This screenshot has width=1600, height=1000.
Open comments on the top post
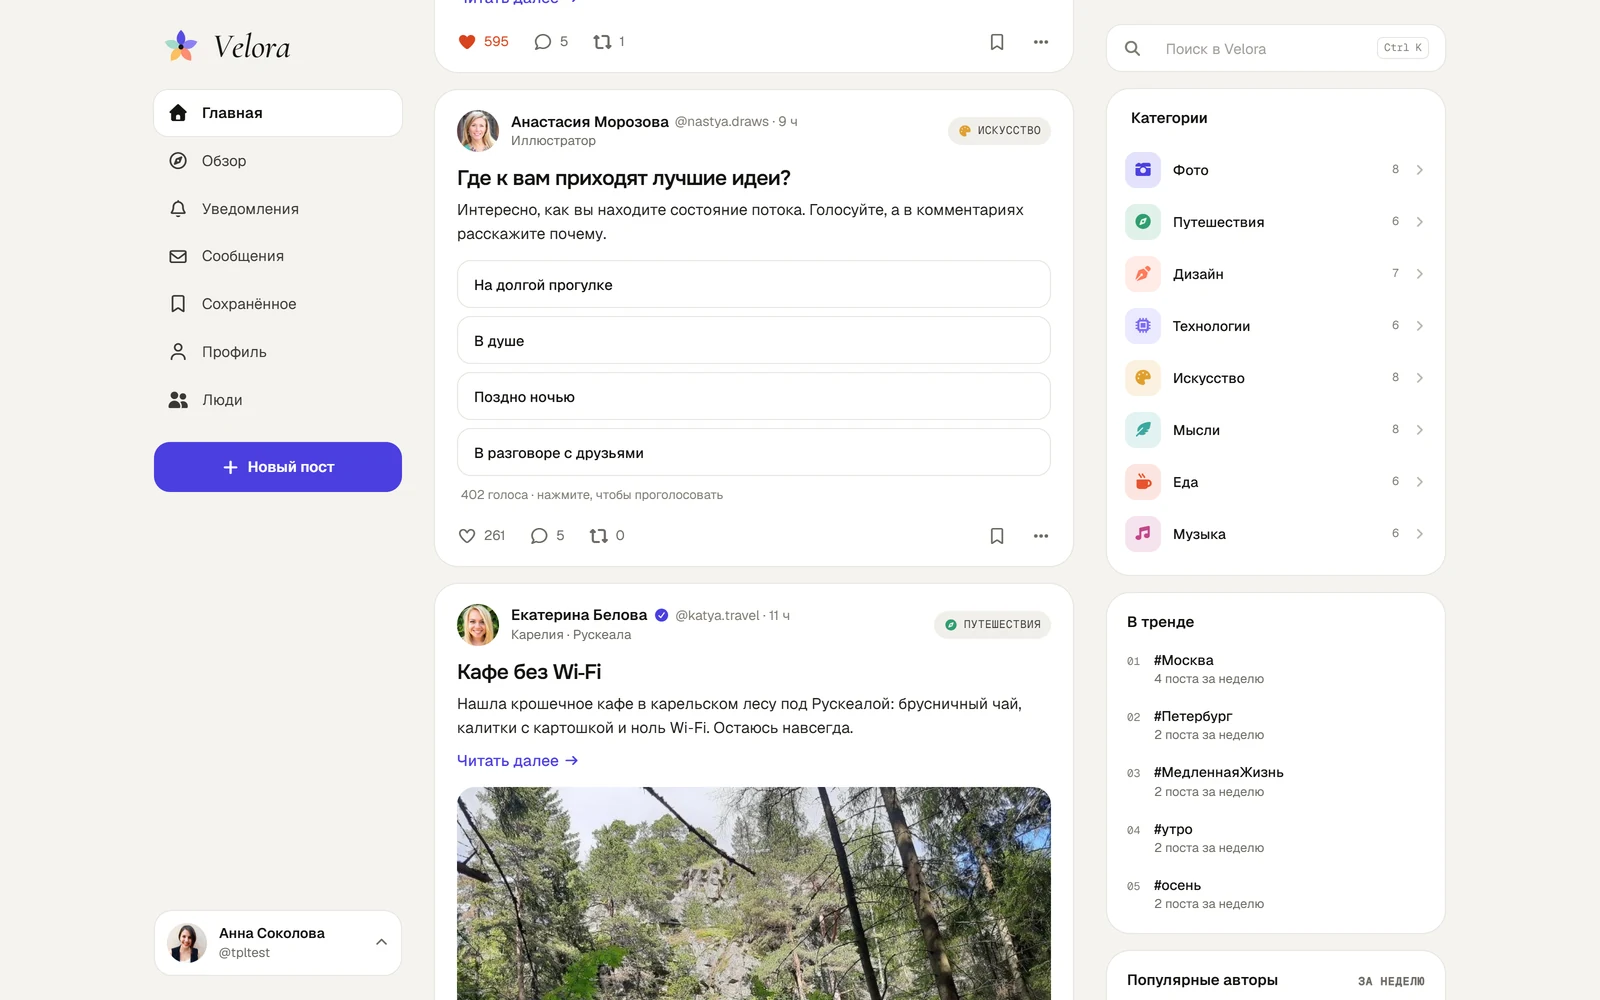(551, 42)
